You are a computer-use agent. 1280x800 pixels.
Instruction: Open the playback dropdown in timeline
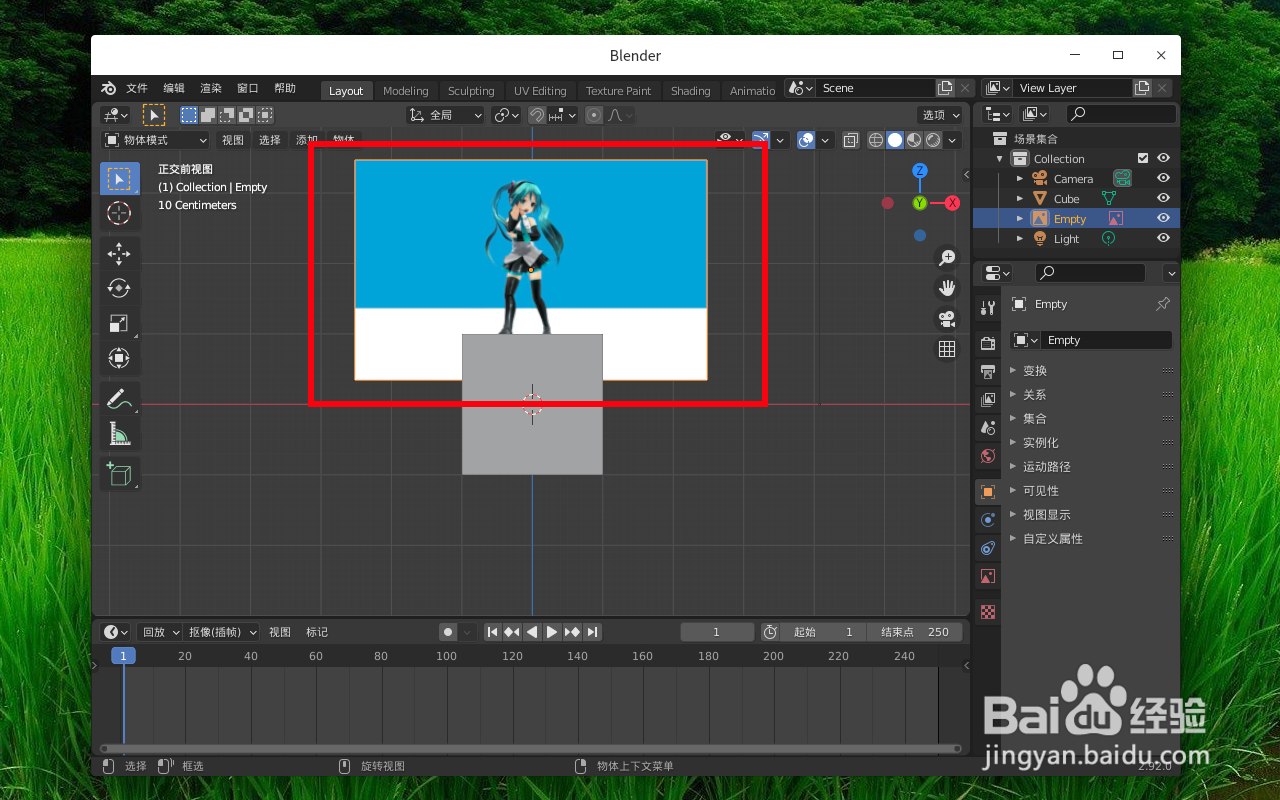point(160,632)
